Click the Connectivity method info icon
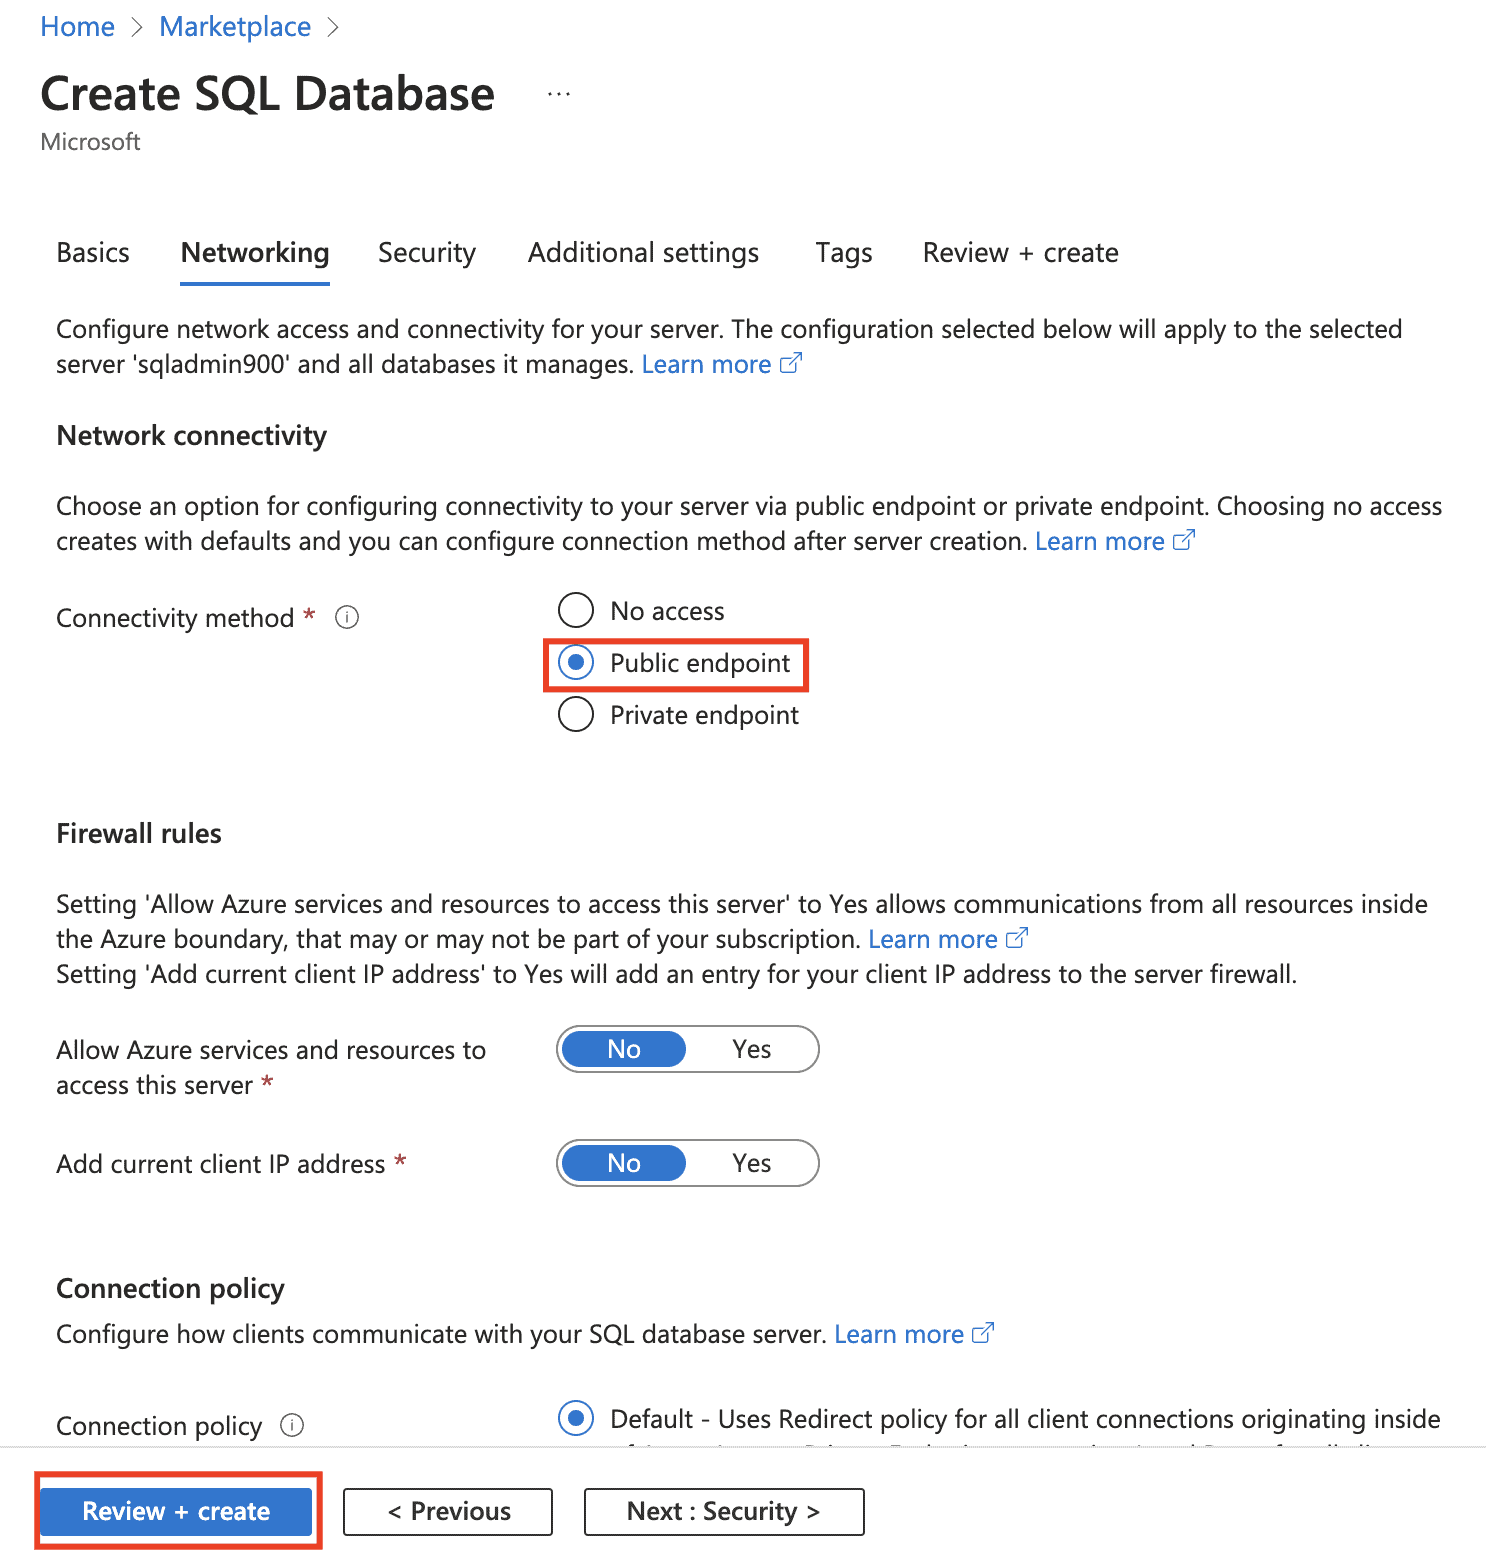The height and width of the screenshot is (1566, 1486). (347, 618)
